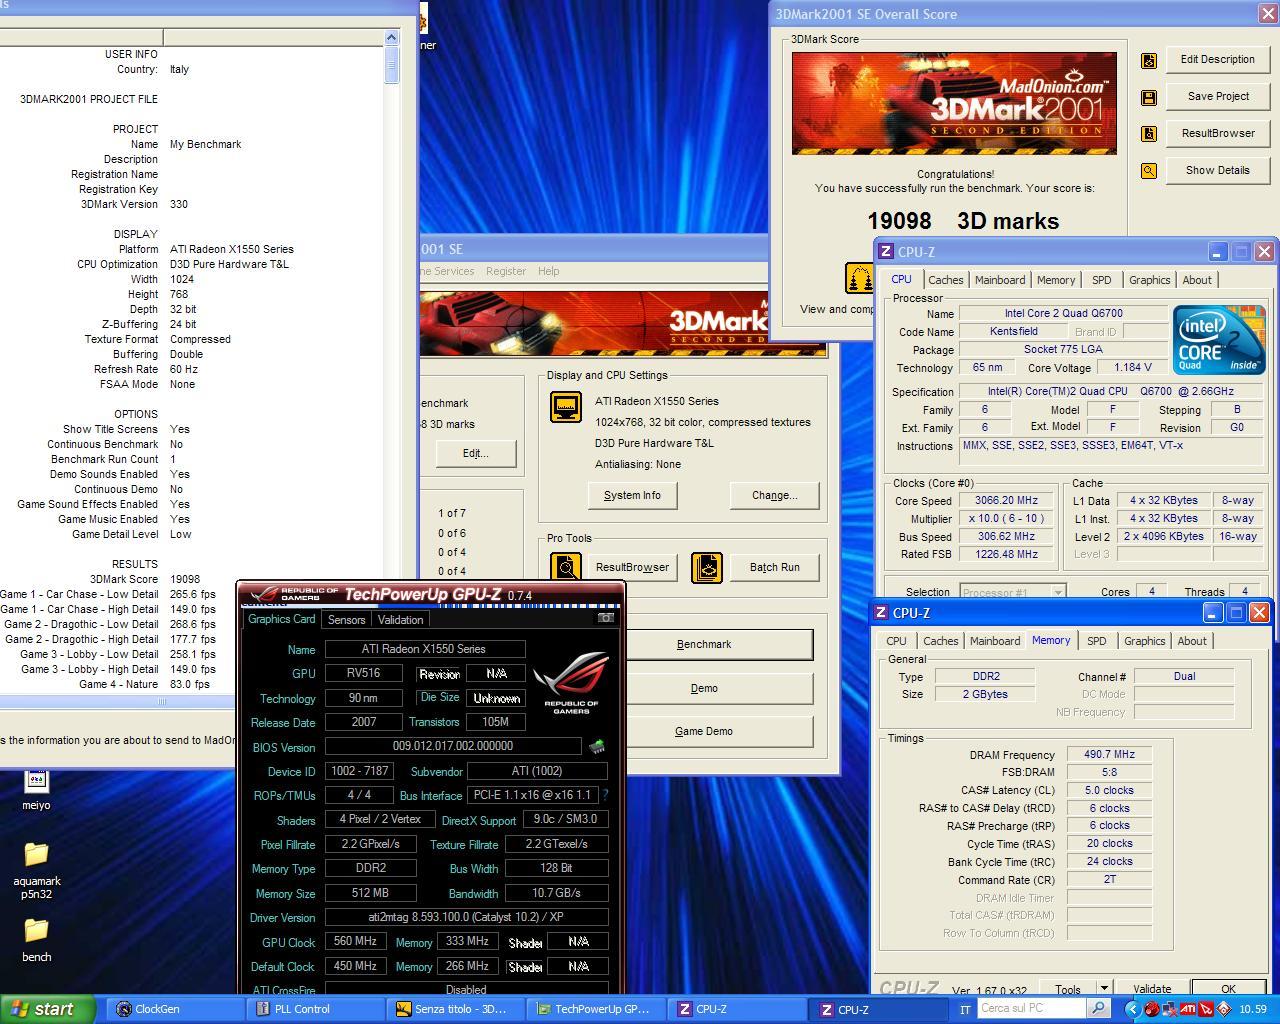Click the Bus Interface question mark in GPU-Z

coord(605,795)
